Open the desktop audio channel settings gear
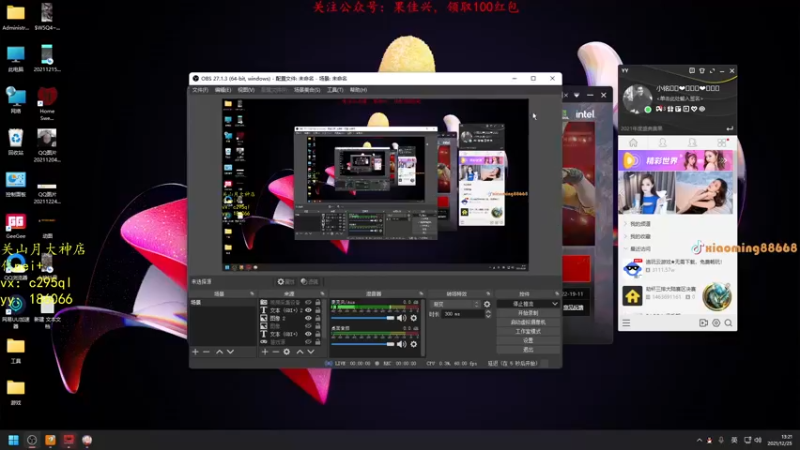This screenshot has height=450, width=800. [x=414, y=344]
